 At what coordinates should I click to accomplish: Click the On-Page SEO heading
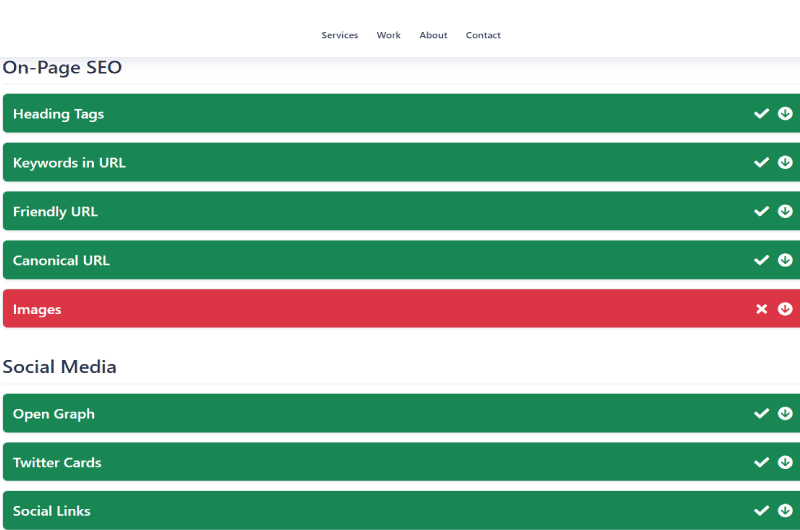62,67
